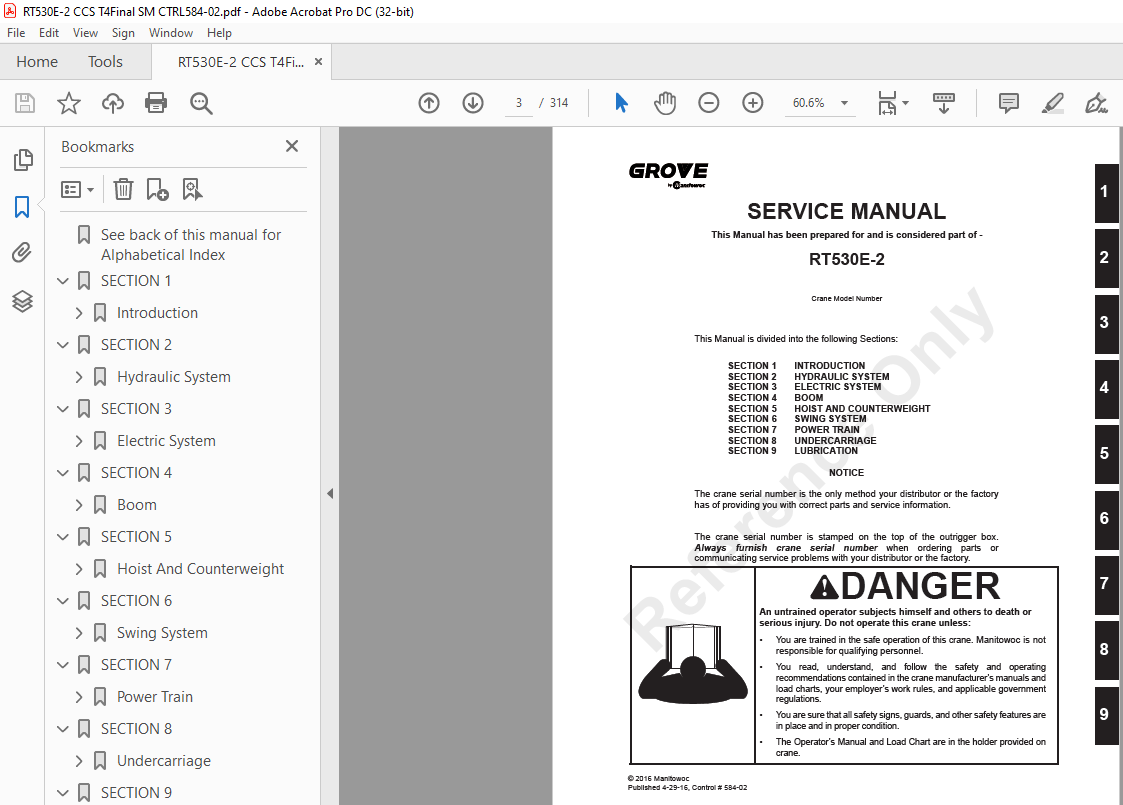Open the Sign document tool
The width and height of the screenshot is (1123, 805).
tap(1096, 103)
